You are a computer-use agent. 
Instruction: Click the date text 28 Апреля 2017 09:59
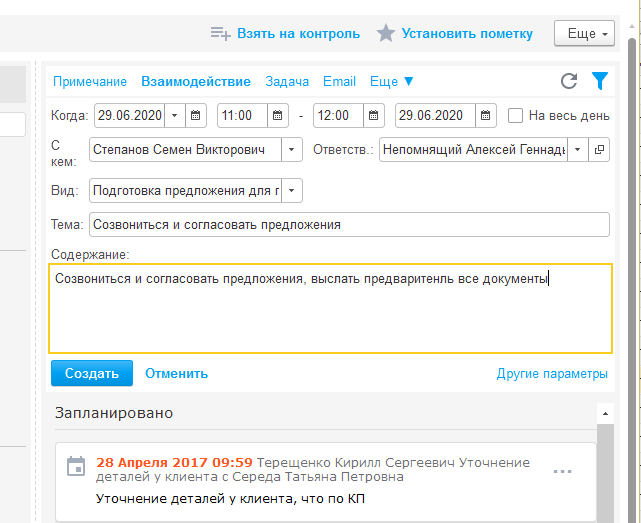(x=175, y=462)
